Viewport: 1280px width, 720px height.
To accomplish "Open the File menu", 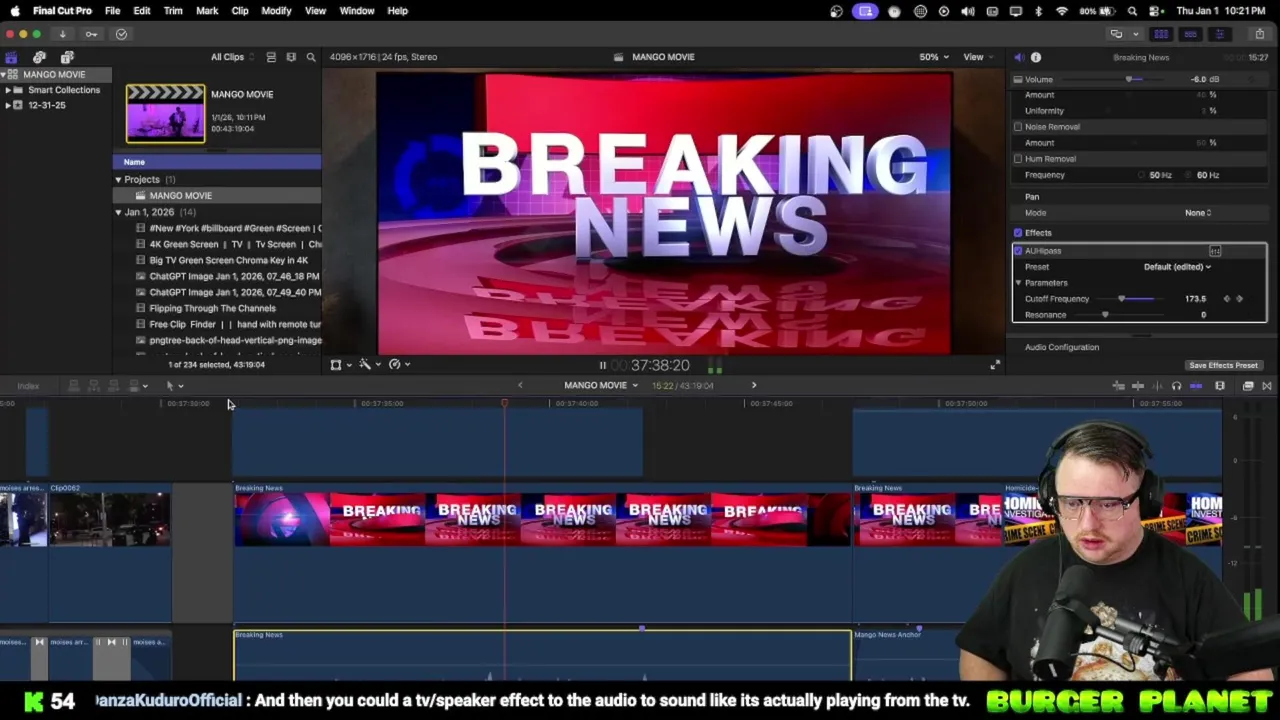I will point(112,11).
